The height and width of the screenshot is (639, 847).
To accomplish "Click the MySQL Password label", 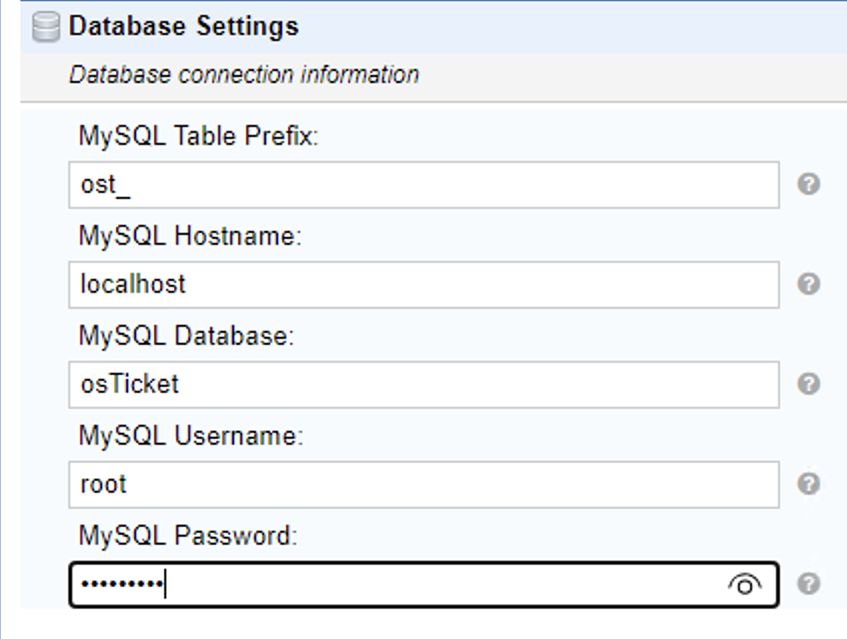I will (x=188, y=536).
